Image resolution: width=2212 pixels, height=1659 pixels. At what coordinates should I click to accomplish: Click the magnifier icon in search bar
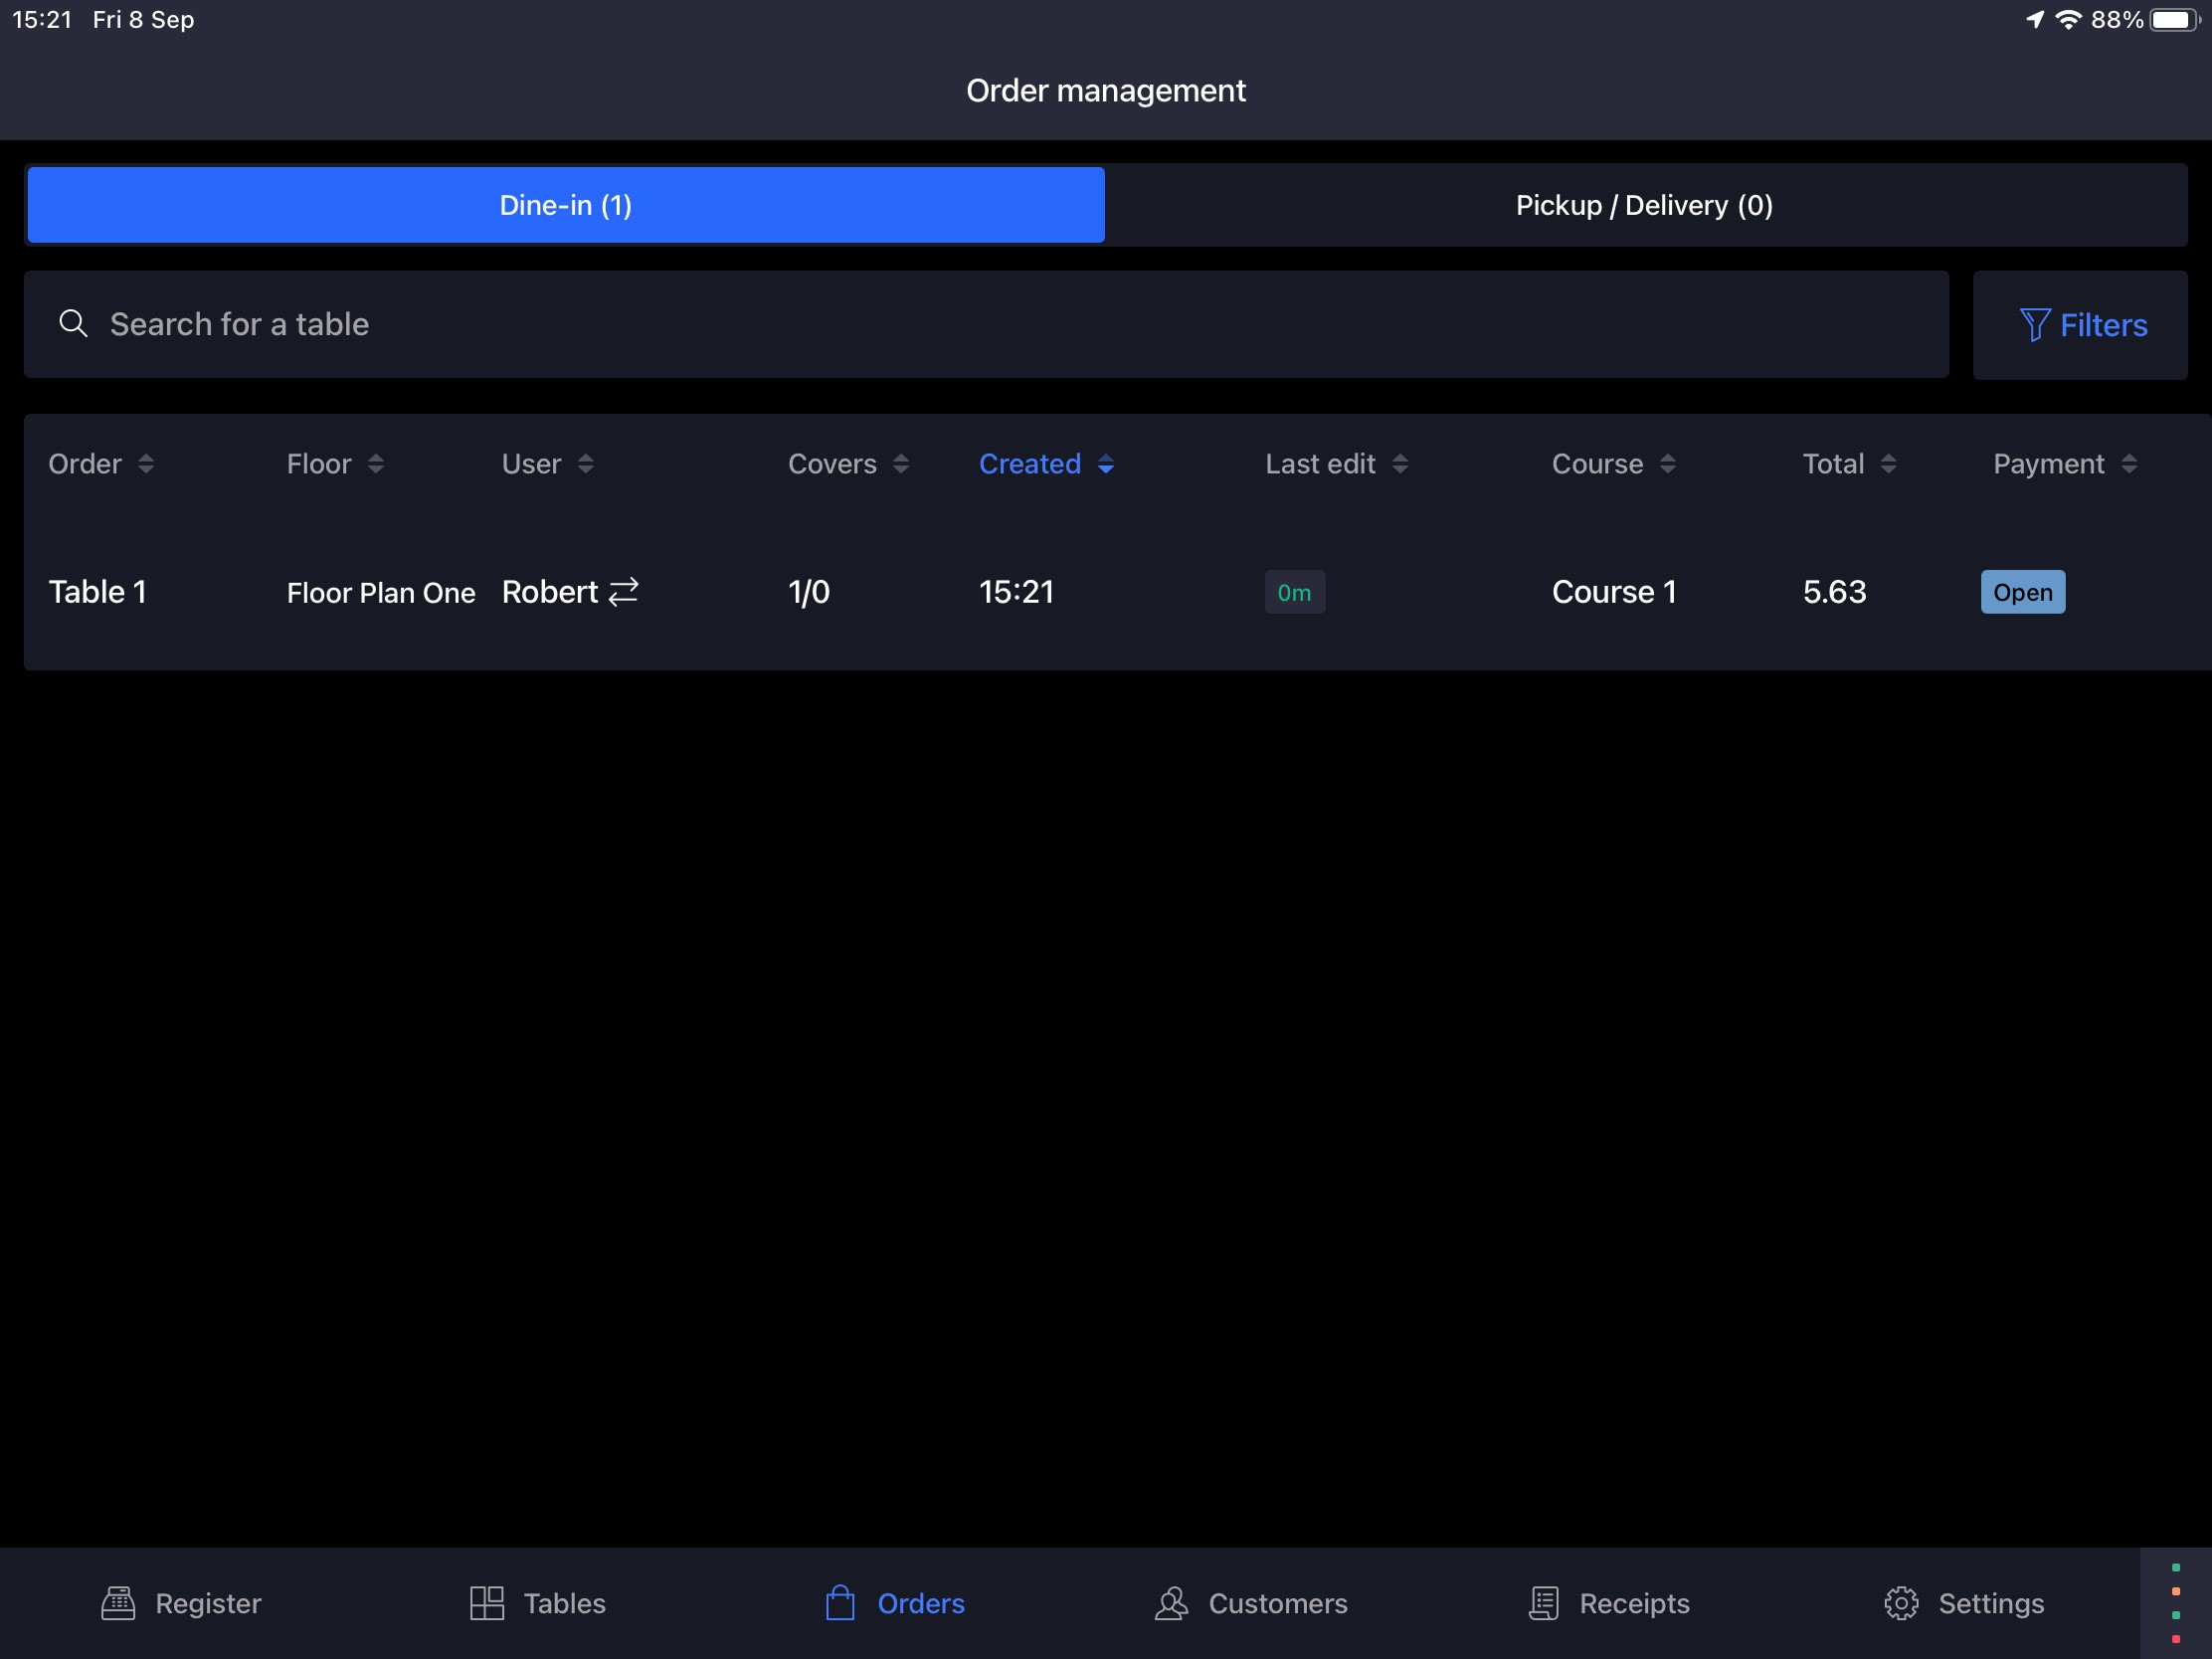pyautogui.click(x=73, y=324)
